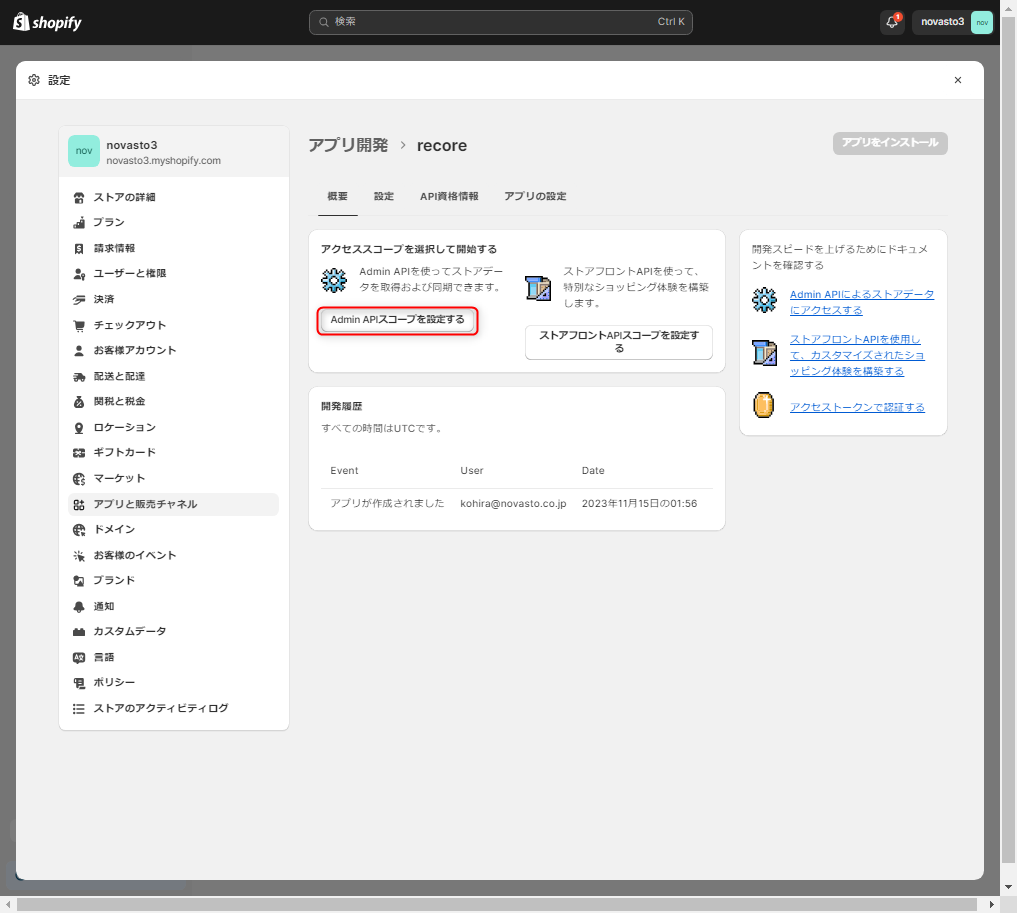The height and width of the screenshot is (913, 1017).
Task: Click the ドメイン domain icon
Action: (78, 530)
